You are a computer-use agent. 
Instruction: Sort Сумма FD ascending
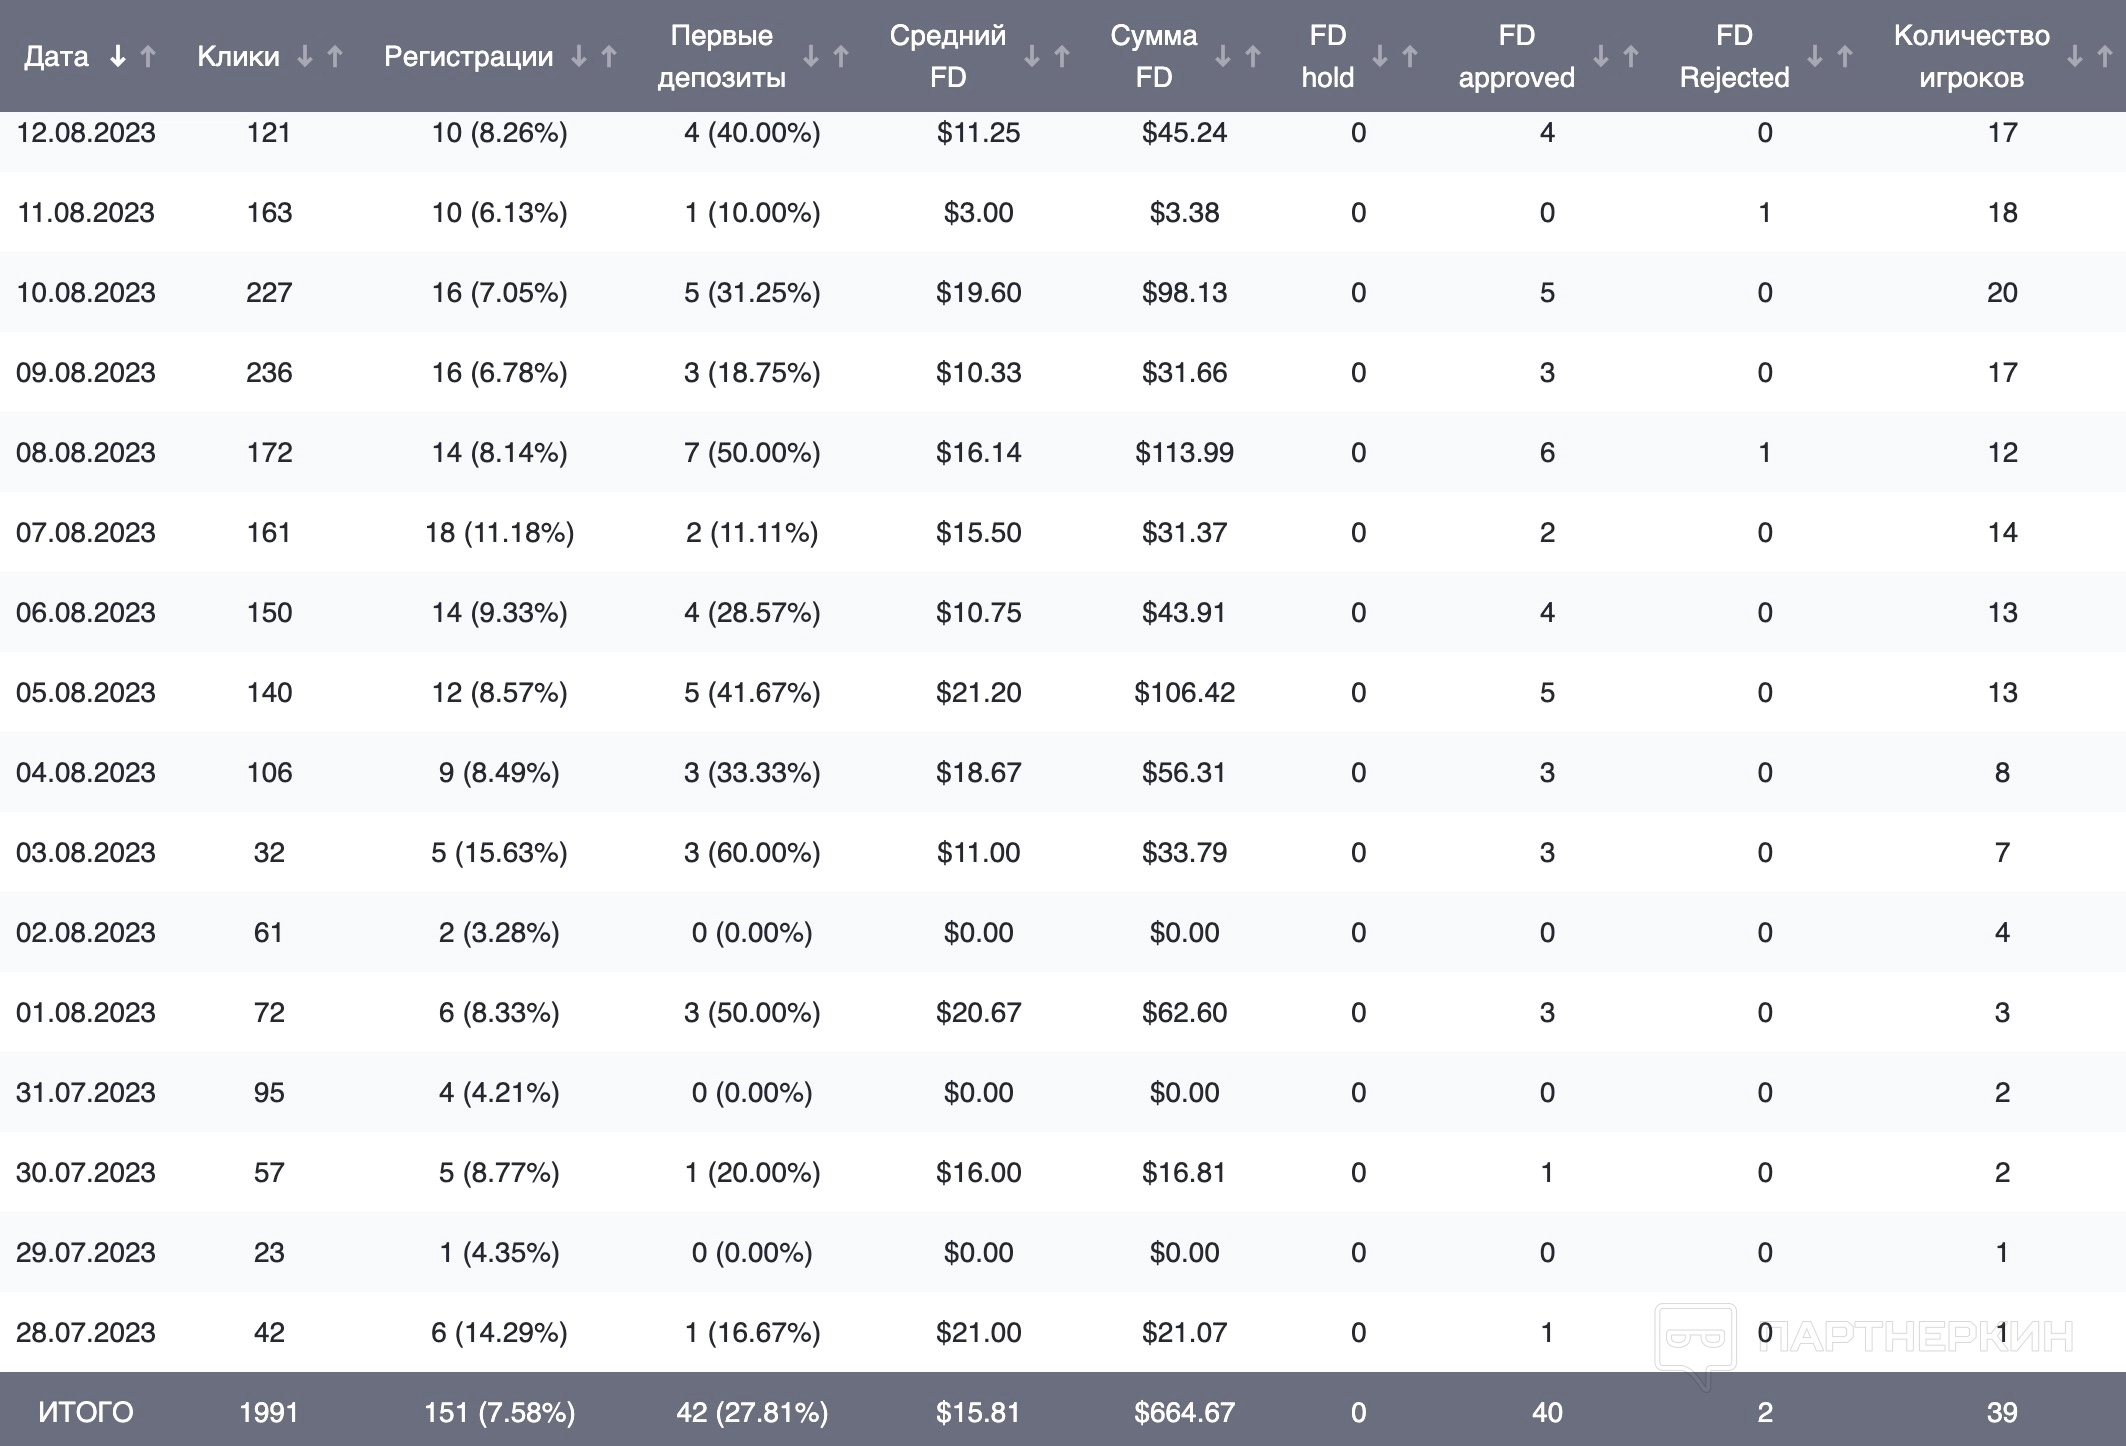point(1252,57)
